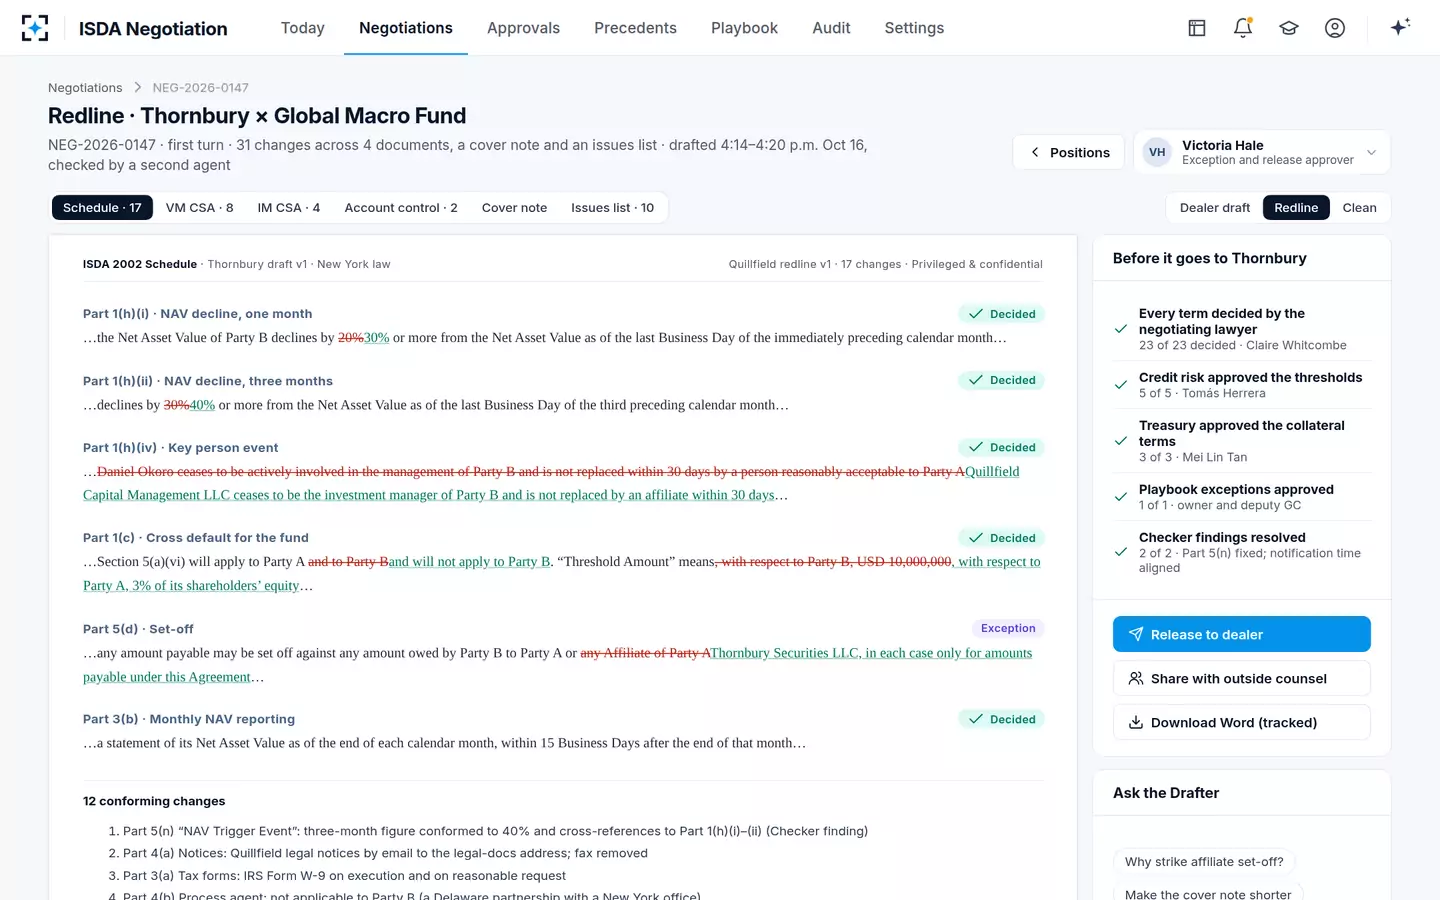
Task: Open the notifications bell
Action: pyautogui.click(x=1243, y=28)
